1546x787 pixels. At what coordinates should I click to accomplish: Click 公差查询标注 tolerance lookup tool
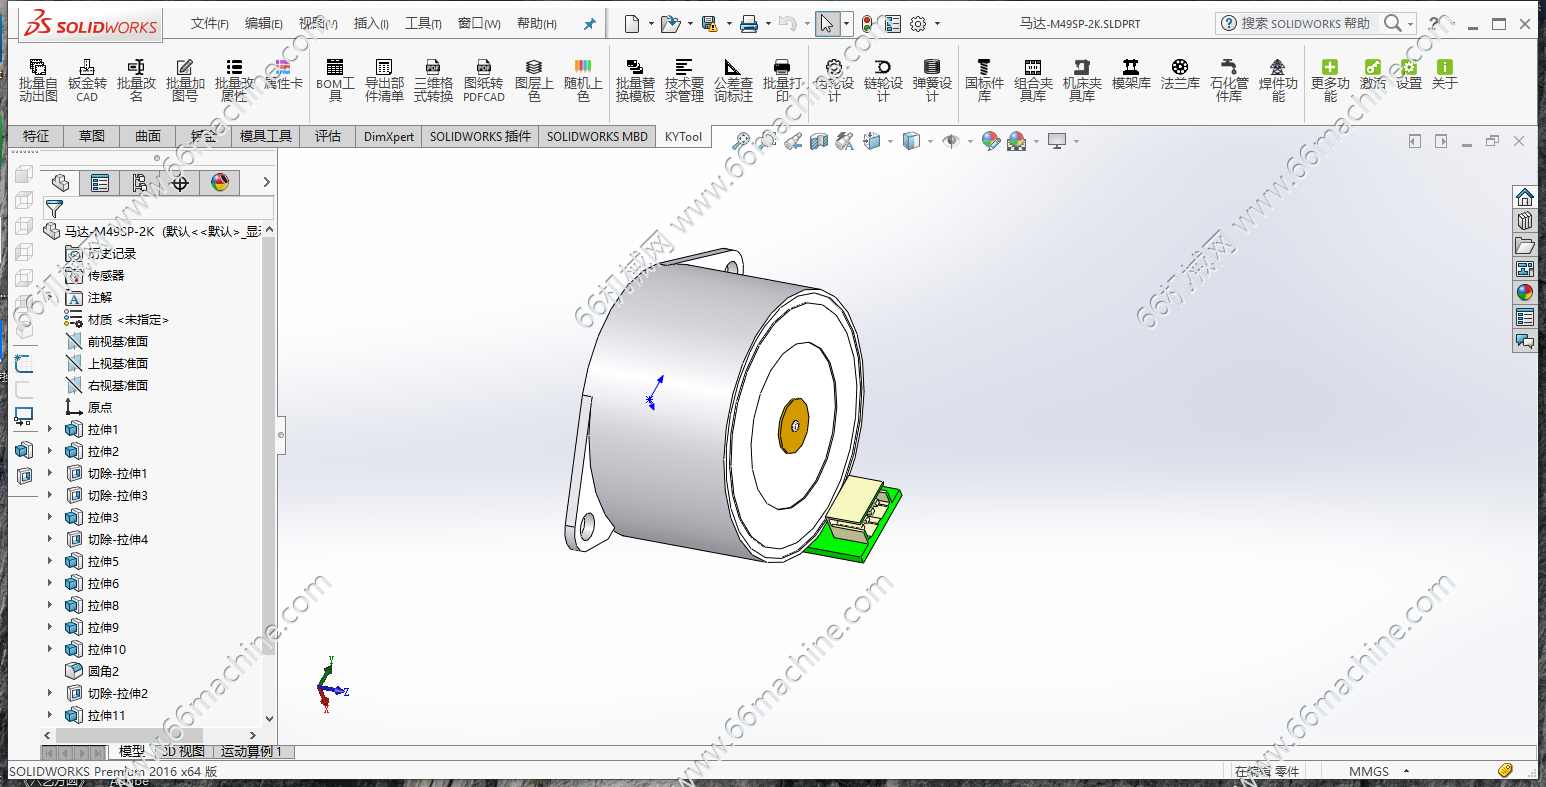pos(733,80)
